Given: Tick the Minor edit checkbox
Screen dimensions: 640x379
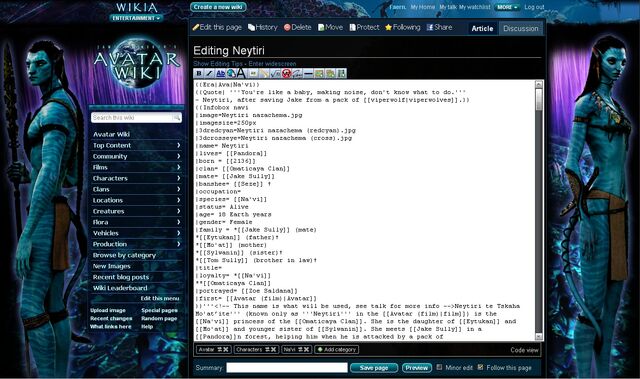Looking at the screenshot, I should coord(439,367).
